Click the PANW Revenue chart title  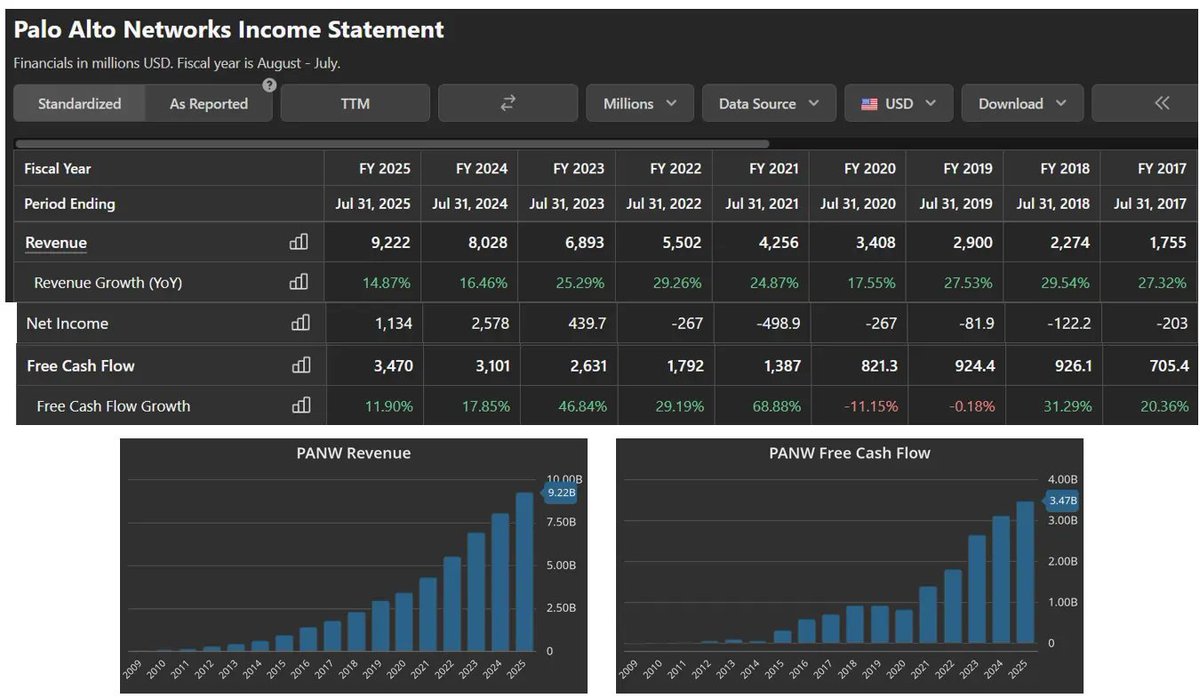[354, 453]
